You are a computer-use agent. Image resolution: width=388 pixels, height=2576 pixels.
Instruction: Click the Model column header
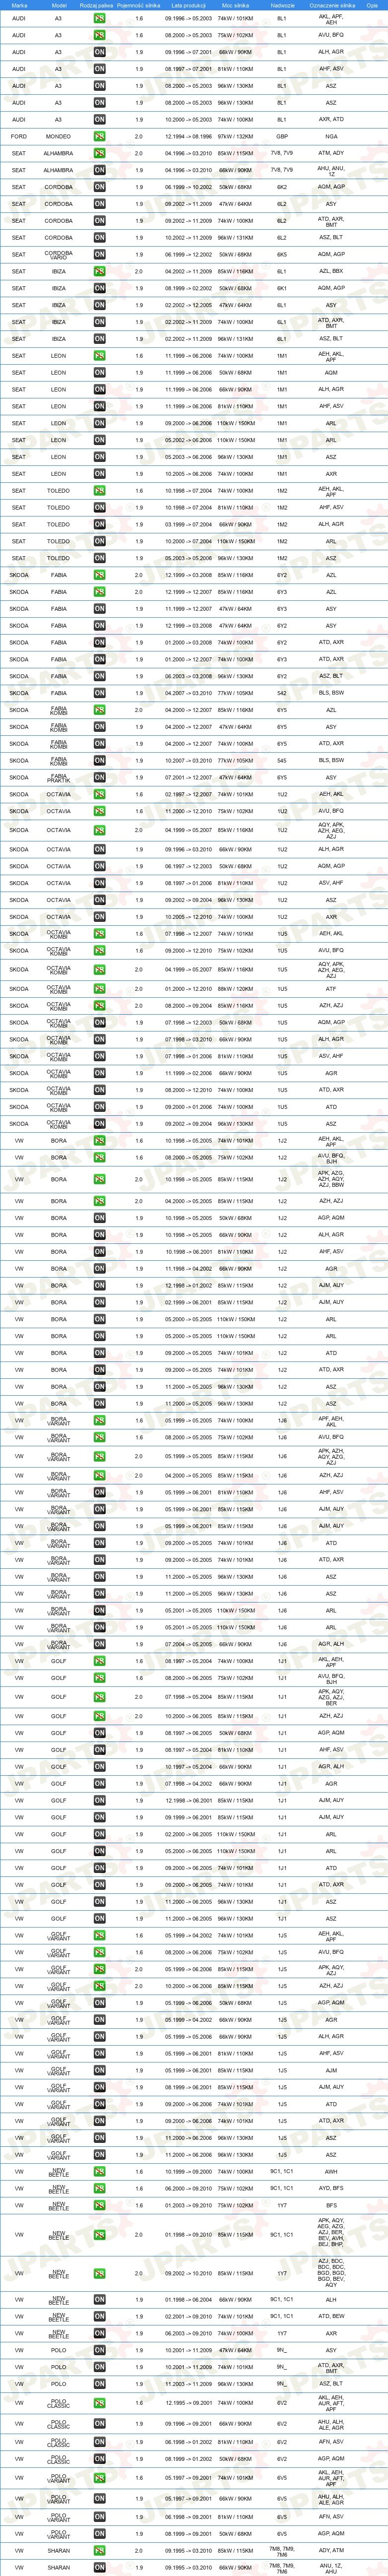pos(58,5)
